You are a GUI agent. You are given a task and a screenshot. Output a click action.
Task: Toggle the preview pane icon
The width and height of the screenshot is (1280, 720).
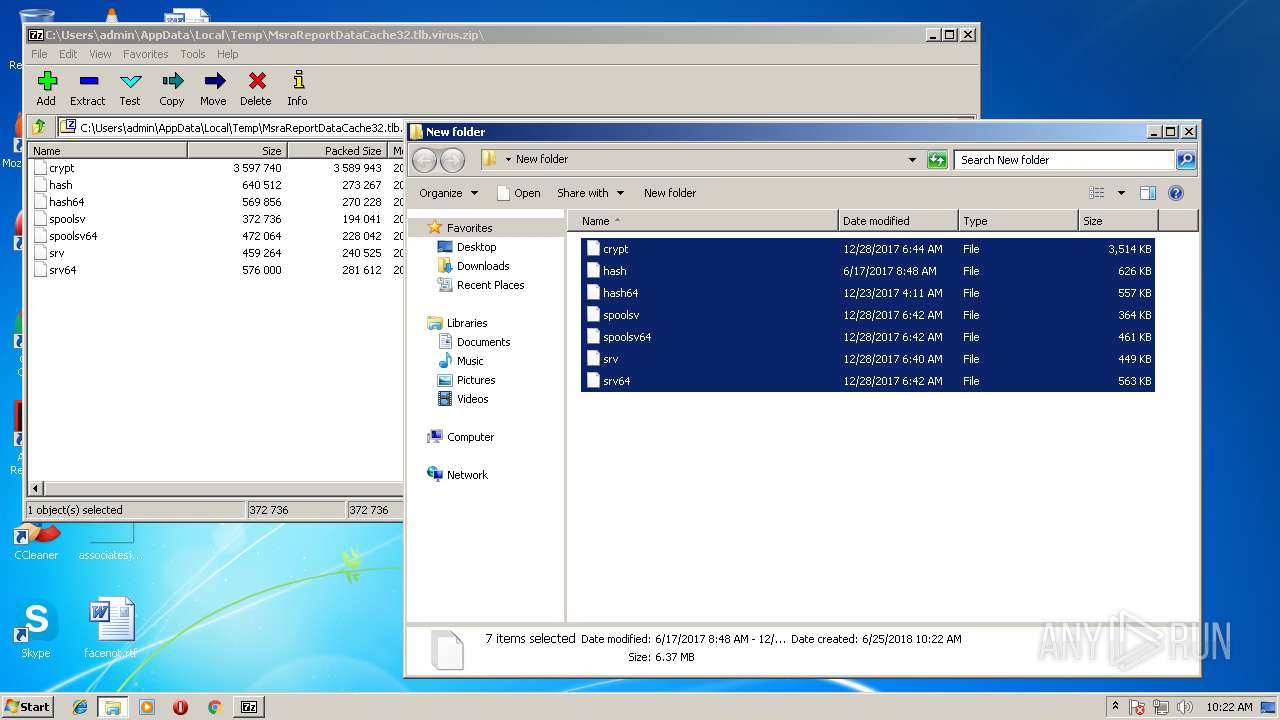coord(1148,193)
